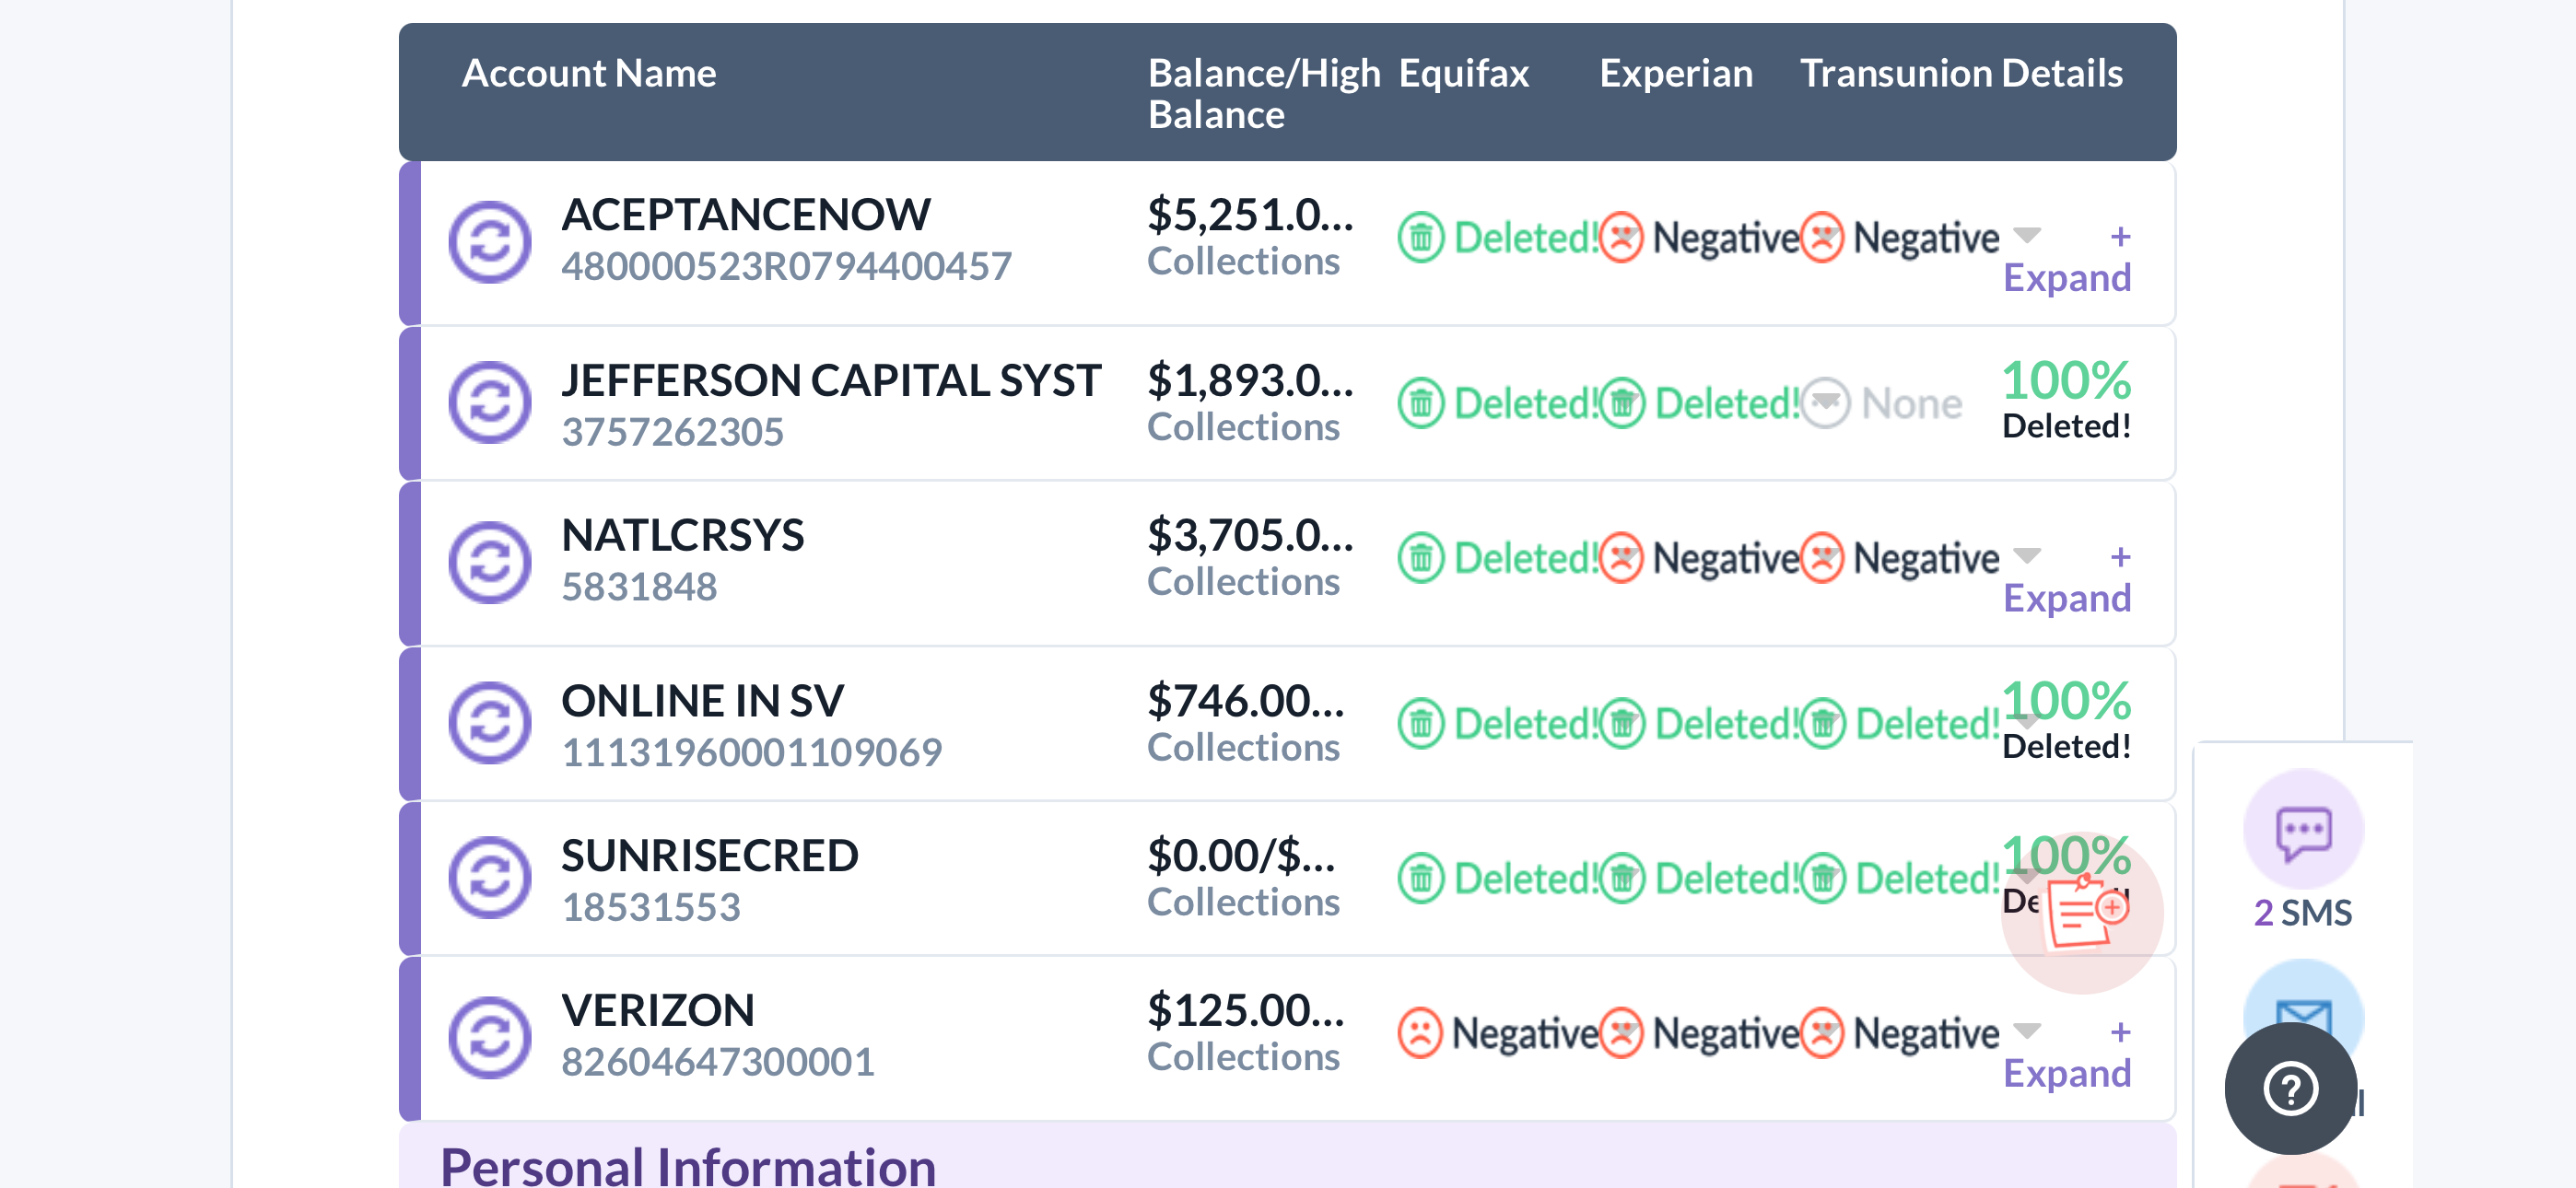The height and width of the screenshot is (1188, 2576).
Task: Click the Equifax sad face icon for VERIZON
Action: pos(1420,1033)
